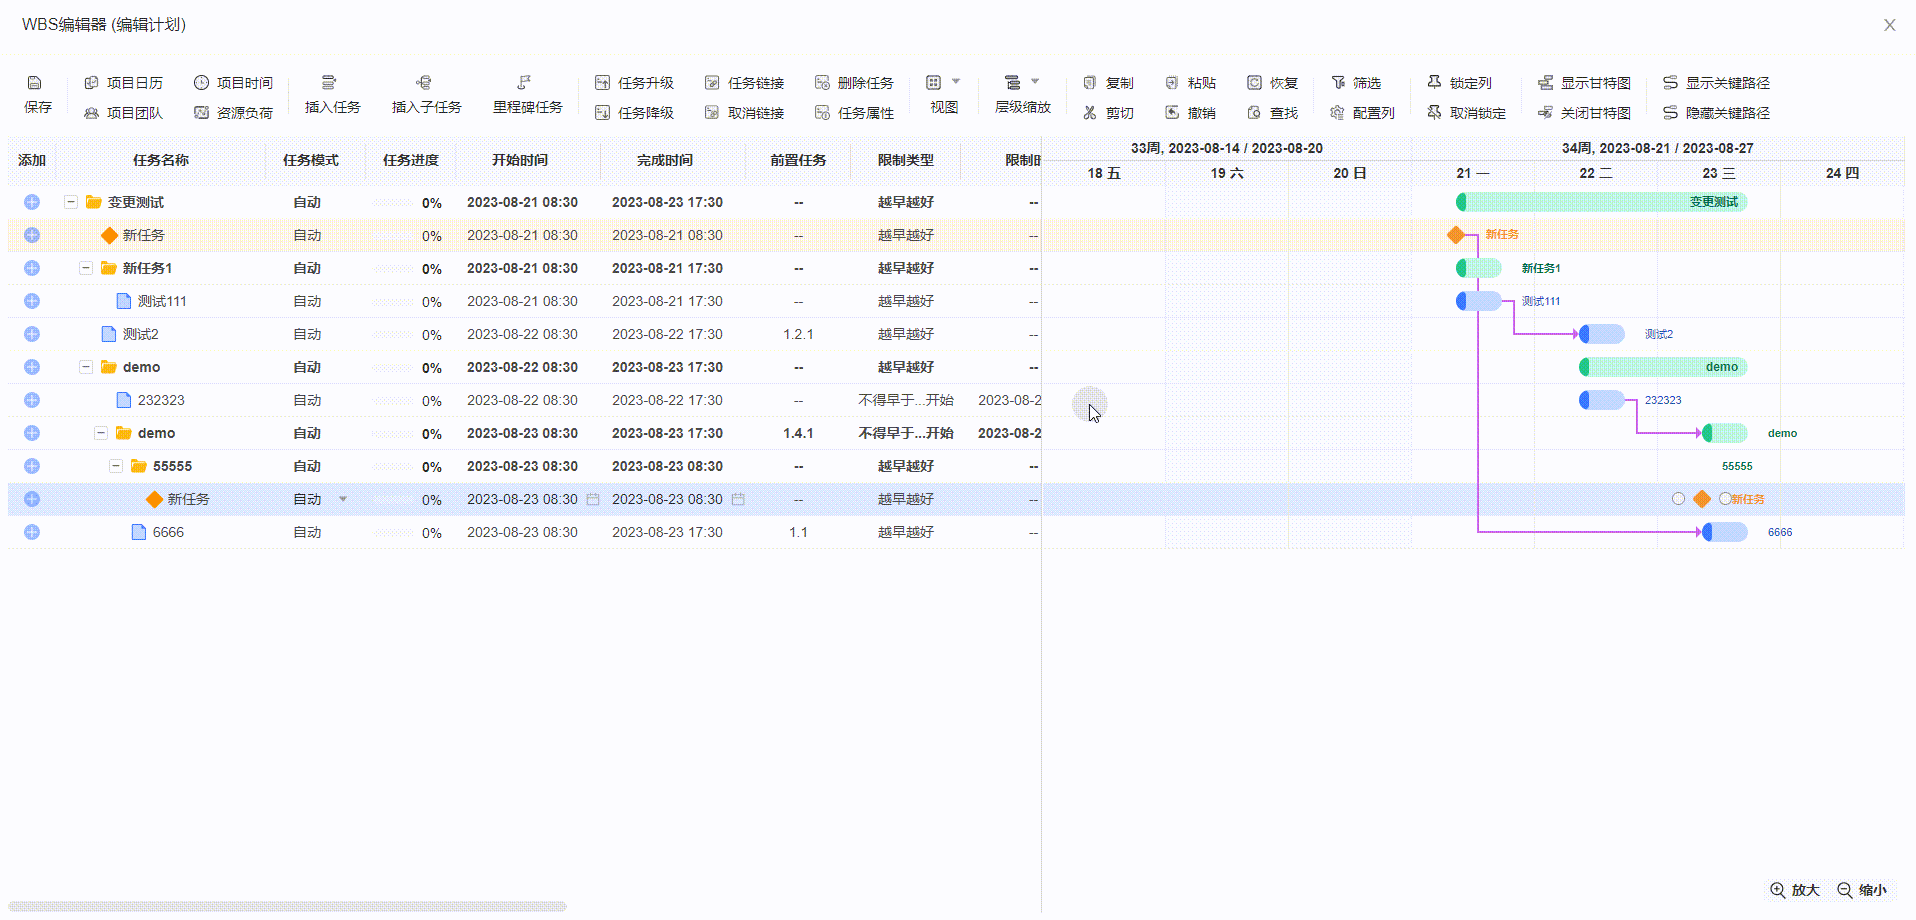Collapse the 变更测试 tree node

[71, 202]
